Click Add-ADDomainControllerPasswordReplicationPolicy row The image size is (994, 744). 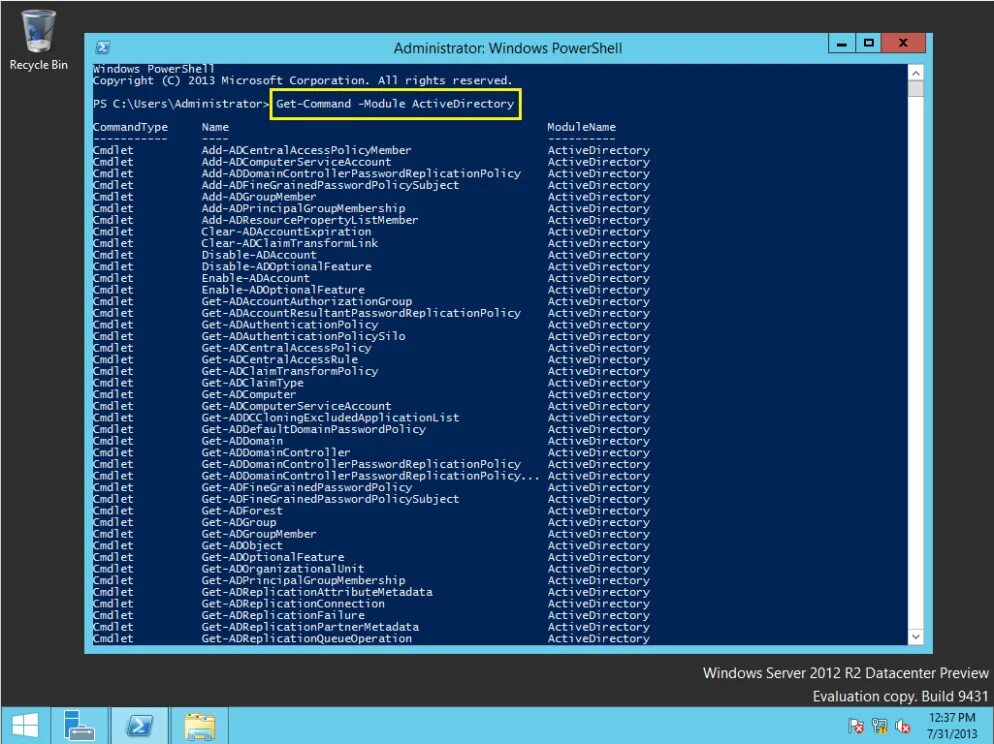[371, 173]
